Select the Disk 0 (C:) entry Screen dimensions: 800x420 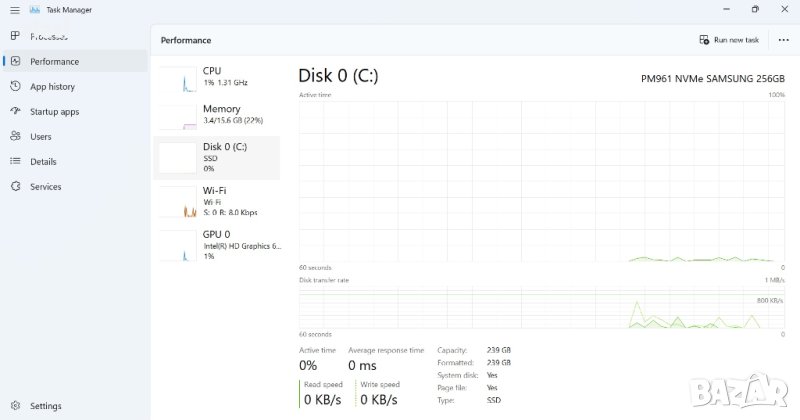click(x=218, y=157)
